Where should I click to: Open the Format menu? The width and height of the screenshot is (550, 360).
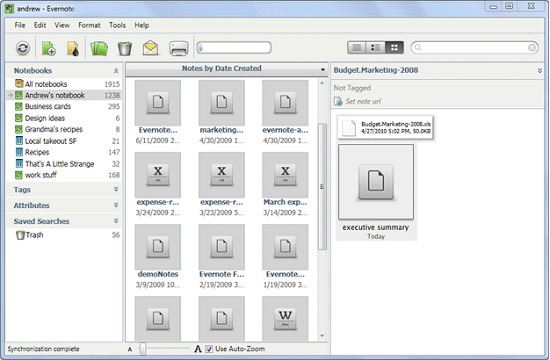[89, 25]
